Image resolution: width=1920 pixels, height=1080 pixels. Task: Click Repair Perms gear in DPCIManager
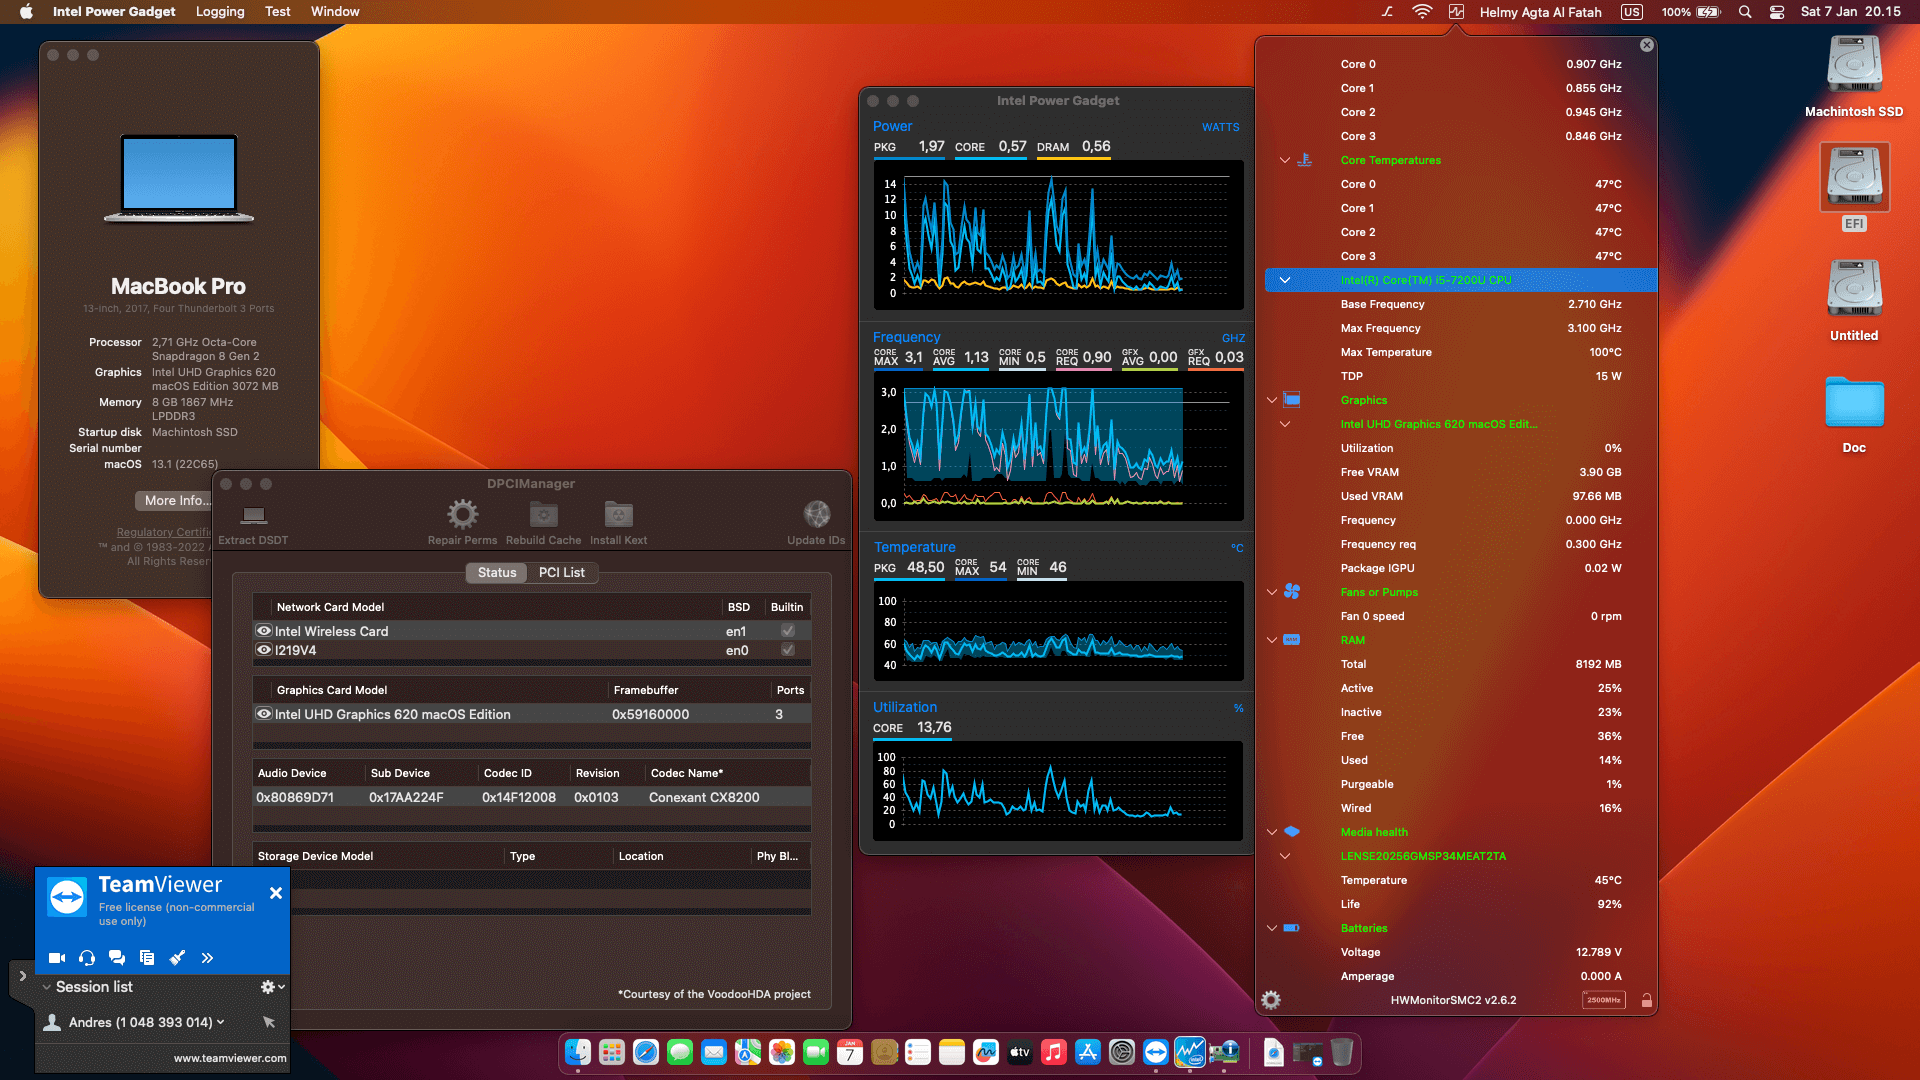[x=462, y=523]
